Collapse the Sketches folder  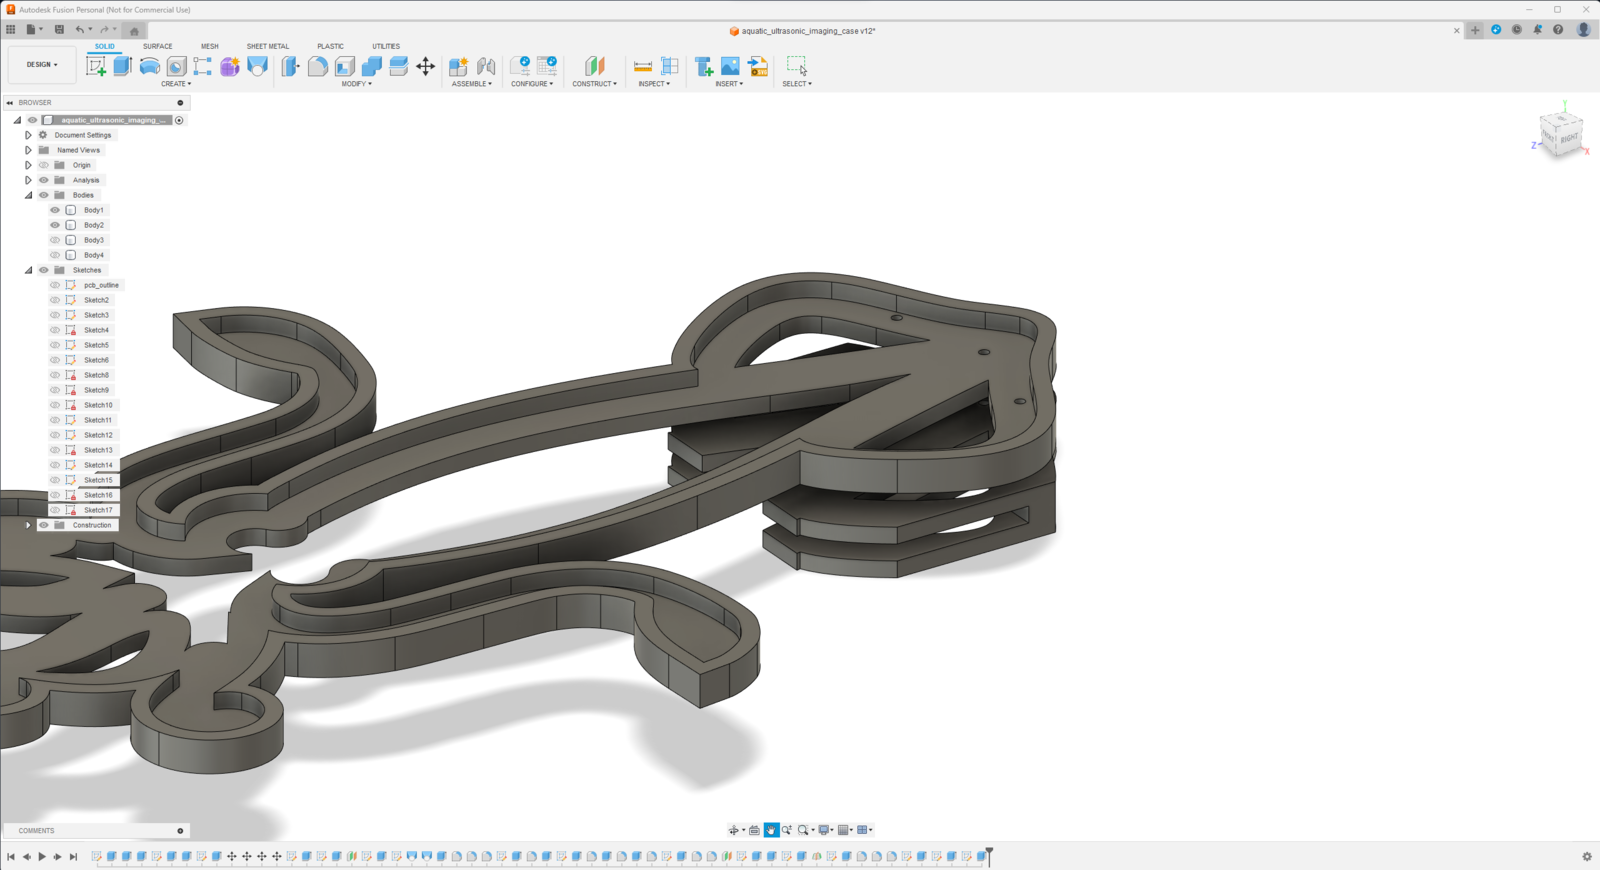tap(28, 270)
